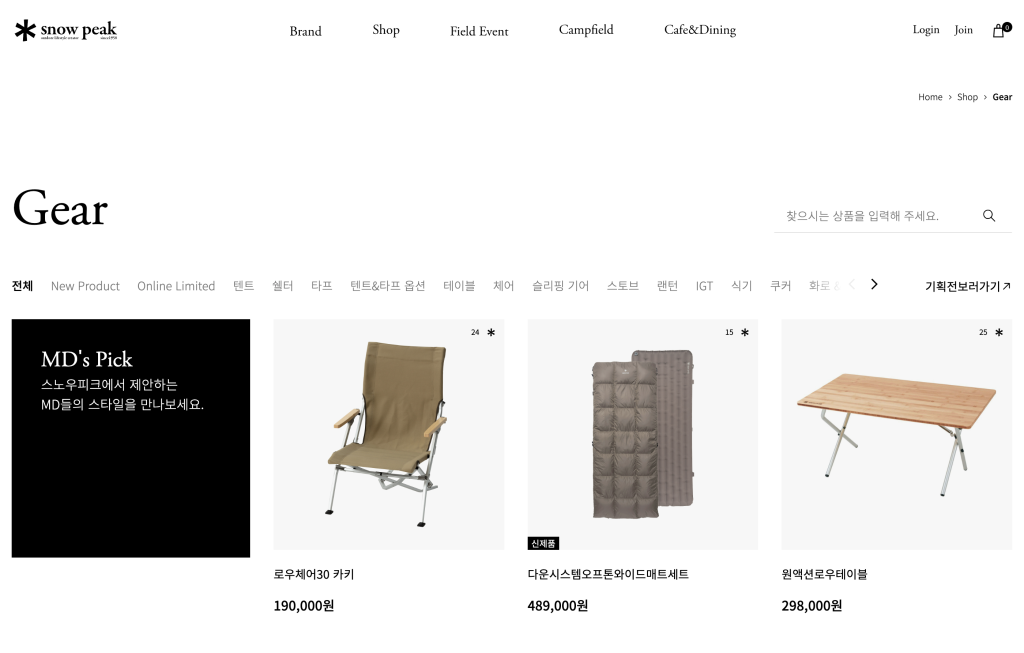1024x653 pixels.
Task: Click the Login link
Action: (926, 30)
